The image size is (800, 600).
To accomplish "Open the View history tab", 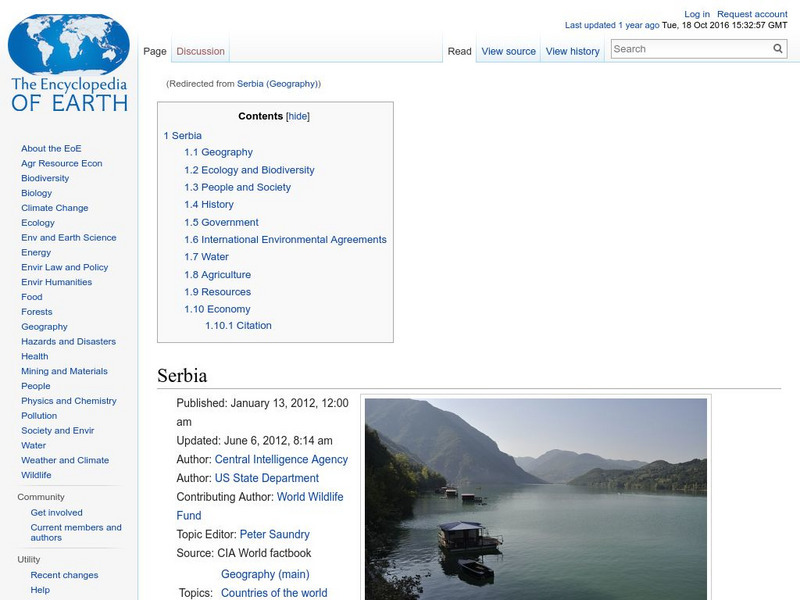I will coord(573,50).
